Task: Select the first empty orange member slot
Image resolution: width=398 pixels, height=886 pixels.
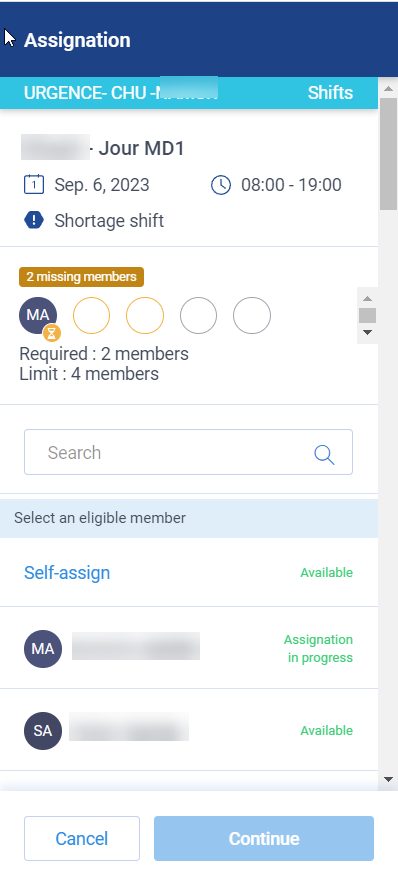Action: click(92, 315)
